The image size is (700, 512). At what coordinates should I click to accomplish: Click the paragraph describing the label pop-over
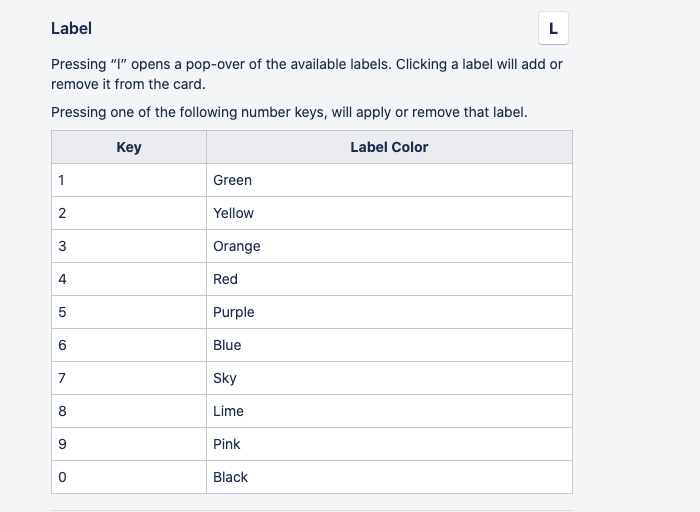[306, 74]
